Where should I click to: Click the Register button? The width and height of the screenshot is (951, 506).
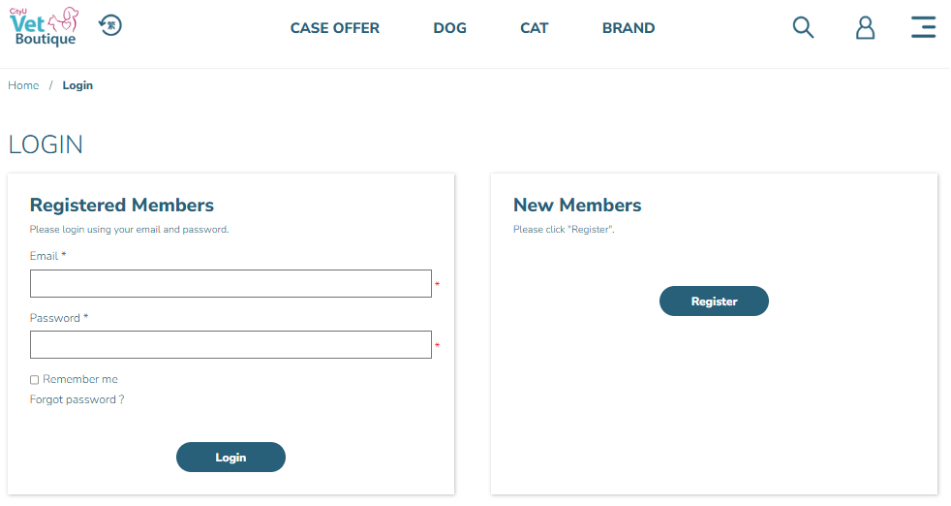(714, 301)
